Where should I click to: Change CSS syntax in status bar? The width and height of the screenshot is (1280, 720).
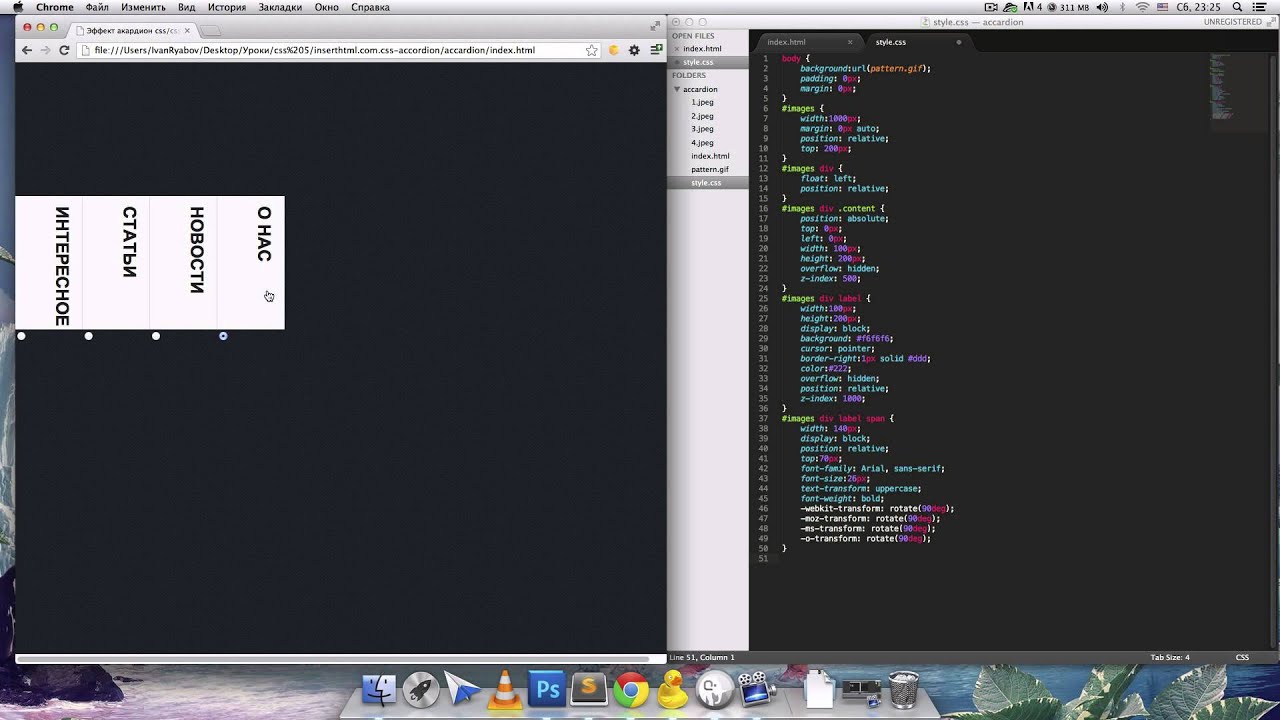(1242, 657)
